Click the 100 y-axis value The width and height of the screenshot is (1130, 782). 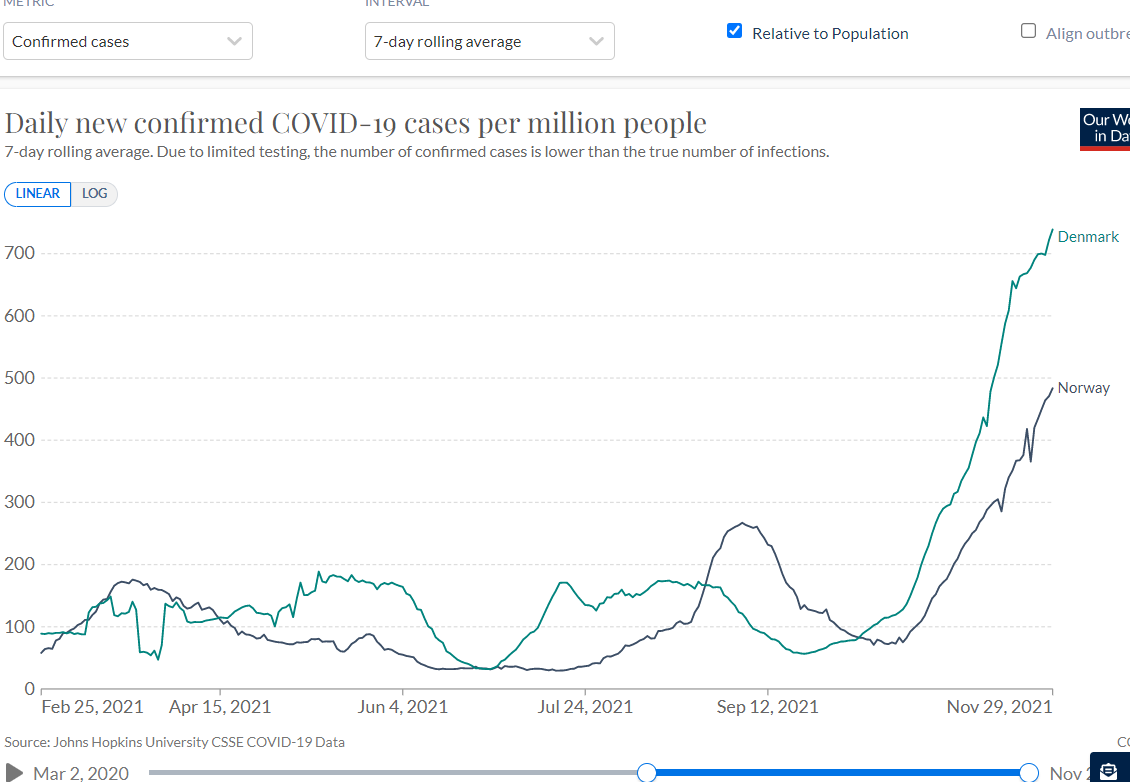click(20, 626)
